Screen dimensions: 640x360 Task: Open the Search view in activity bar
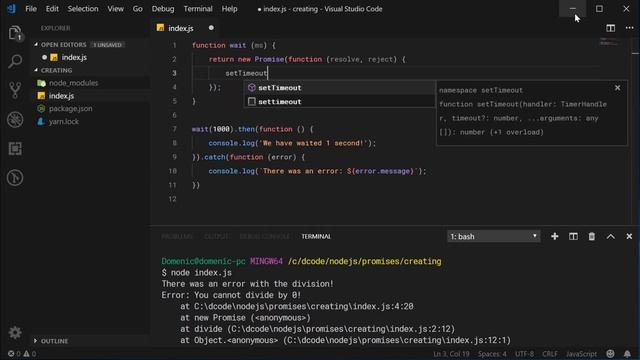tap(15, 61)
